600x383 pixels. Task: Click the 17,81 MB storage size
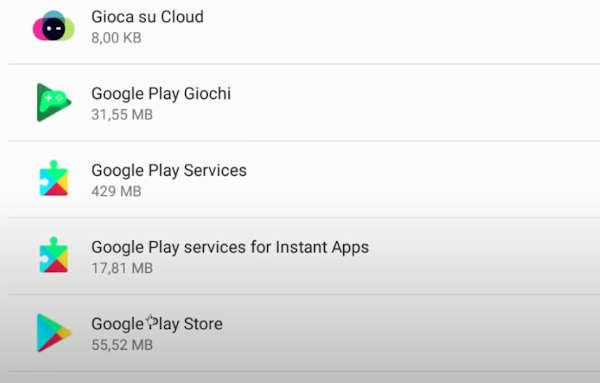coord(122,268)
